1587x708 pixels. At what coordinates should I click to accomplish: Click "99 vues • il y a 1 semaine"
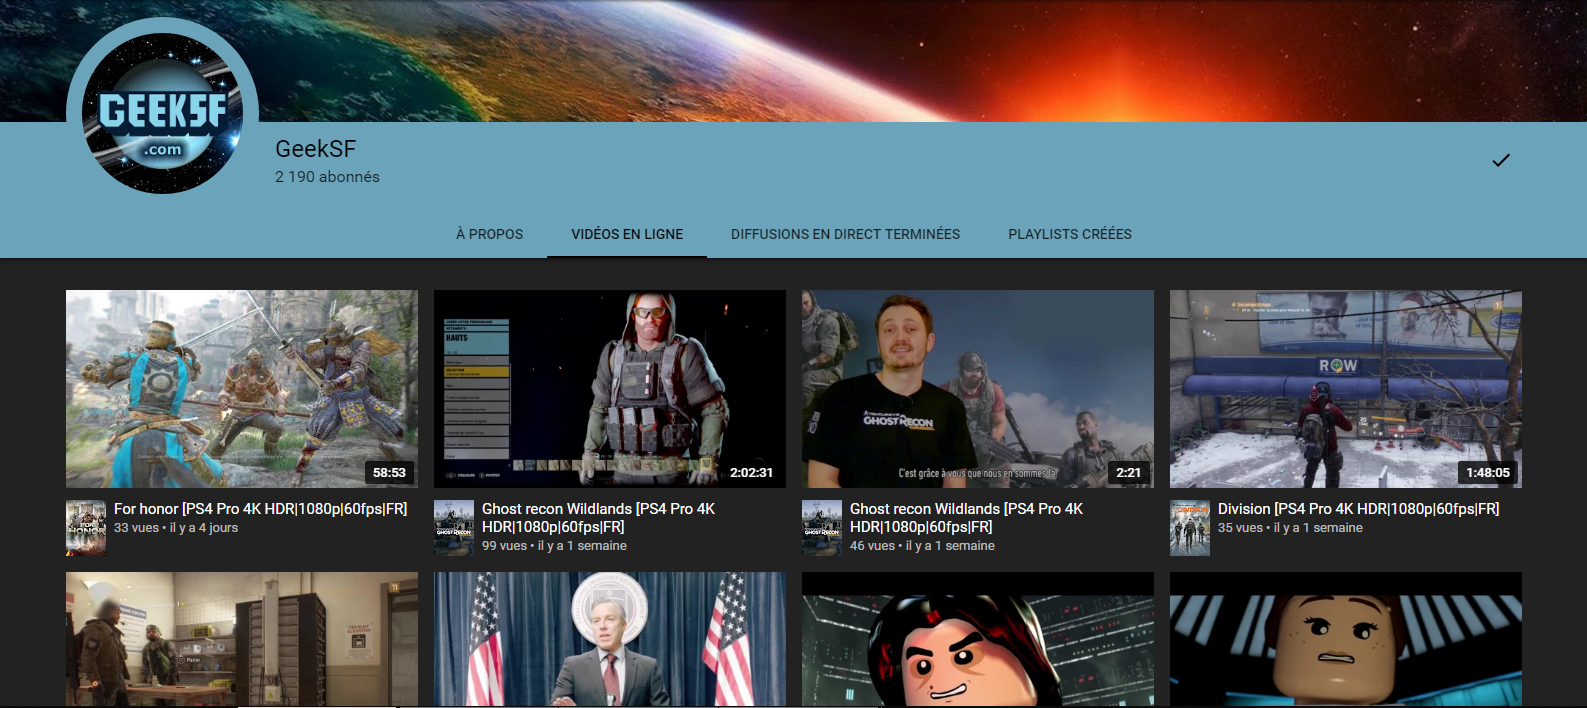coord(554,546)
